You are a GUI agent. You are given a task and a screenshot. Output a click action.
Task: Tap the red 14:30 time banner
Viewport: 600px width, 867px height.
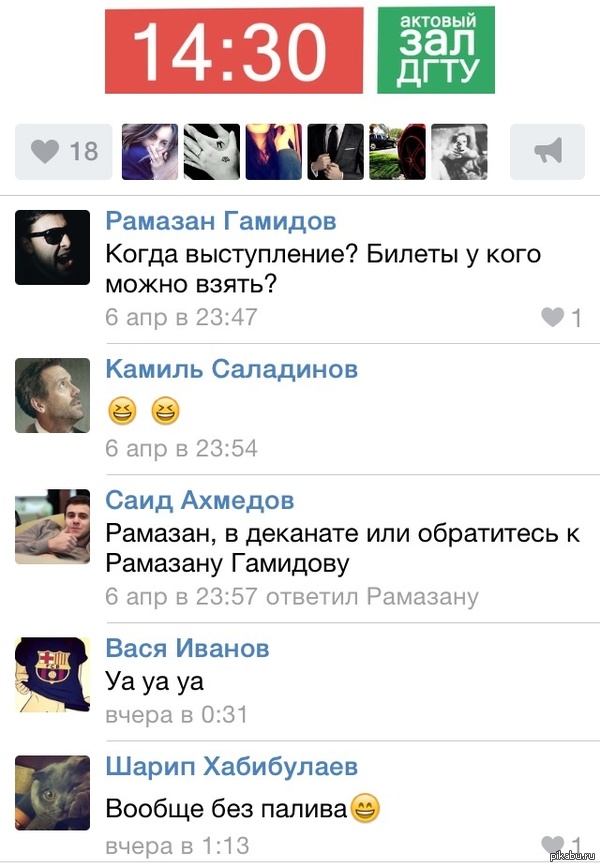coord(234,50)
